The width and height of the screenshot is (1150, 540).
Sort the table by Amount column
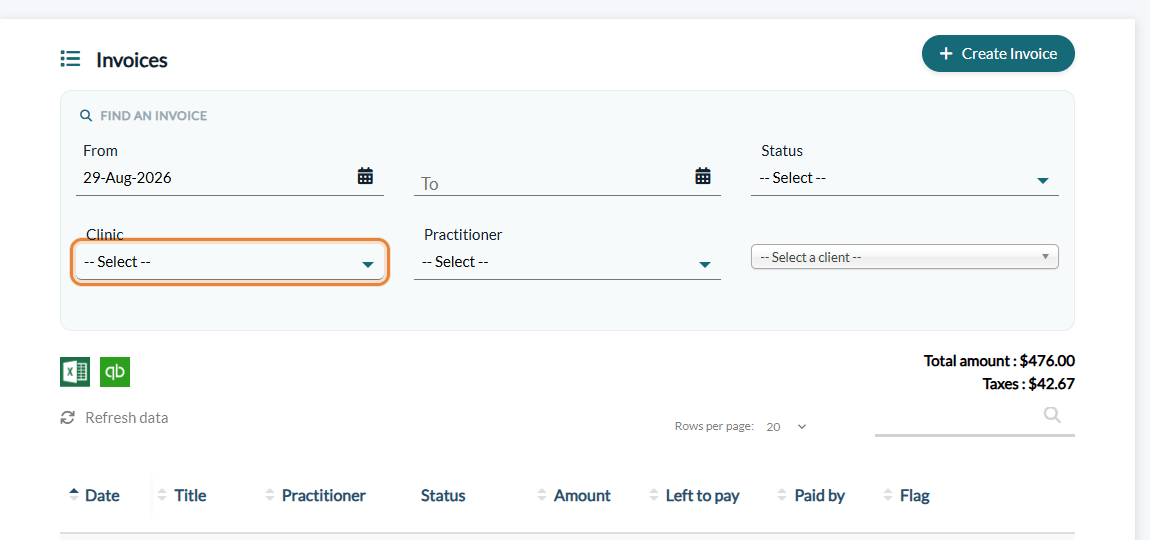574,495
